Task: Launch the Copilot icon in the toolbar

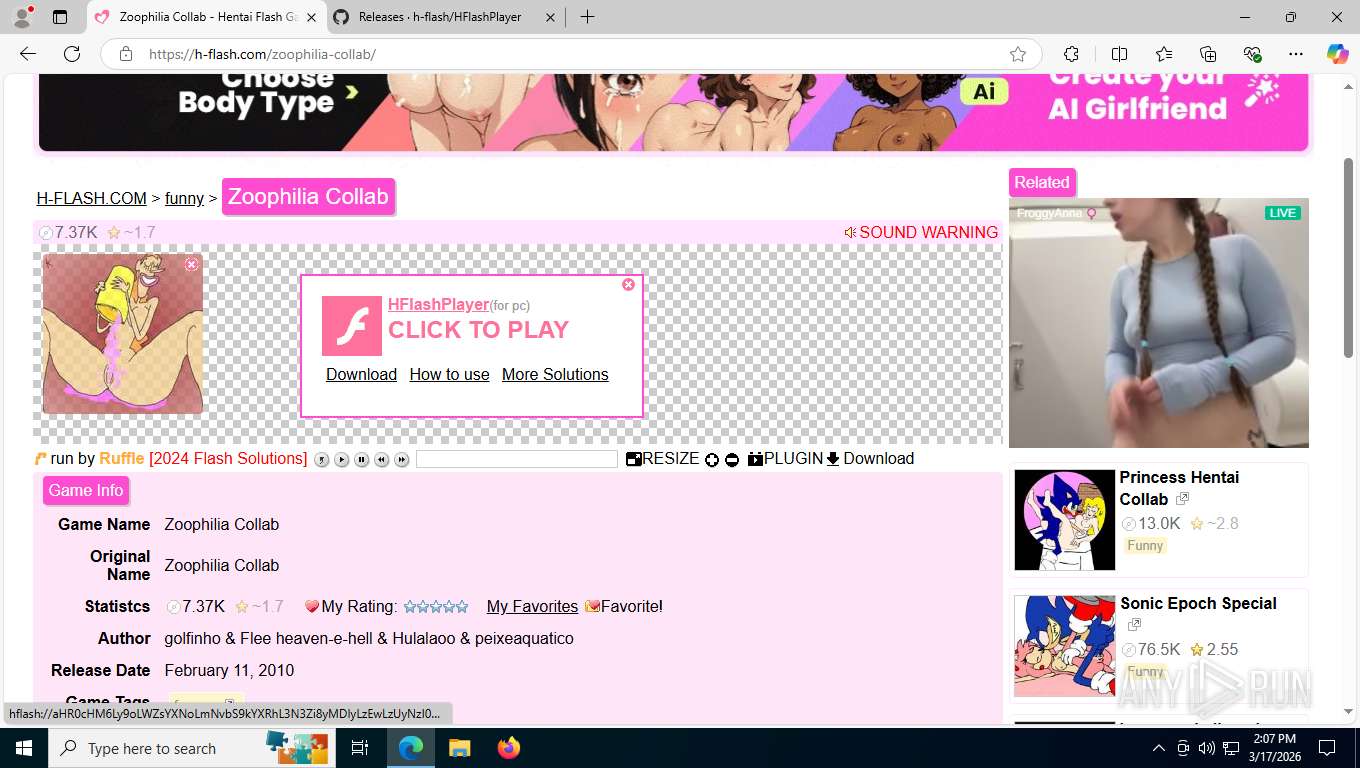Action: (1337, 54)
